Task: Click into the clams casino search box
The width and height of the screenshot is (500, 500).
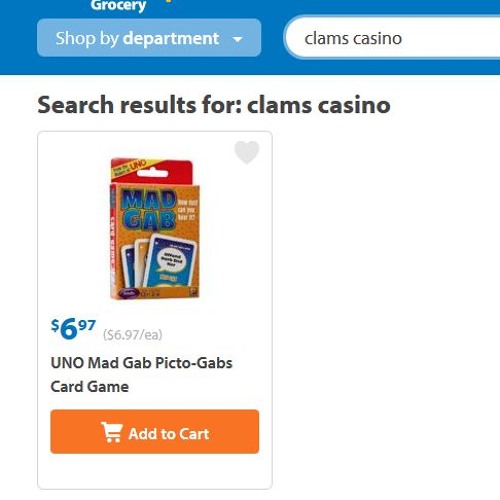Action: [393, 38]
